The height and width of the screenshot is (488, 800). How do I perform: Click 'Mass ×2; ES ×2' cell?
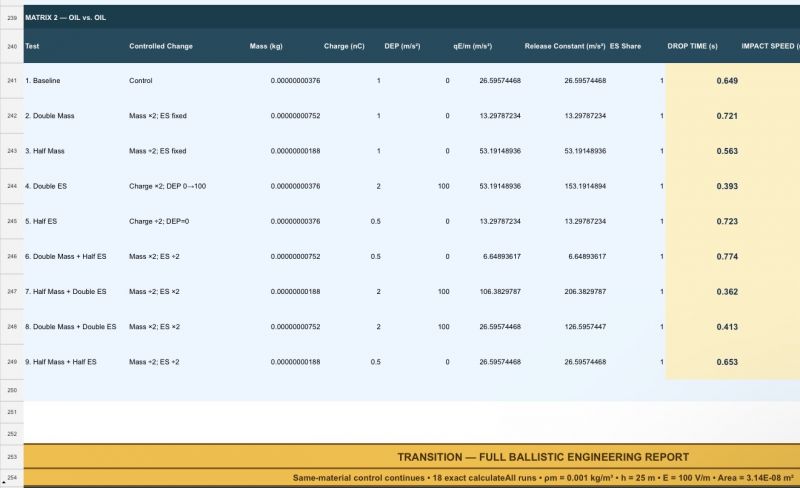(x=154, y=327)
